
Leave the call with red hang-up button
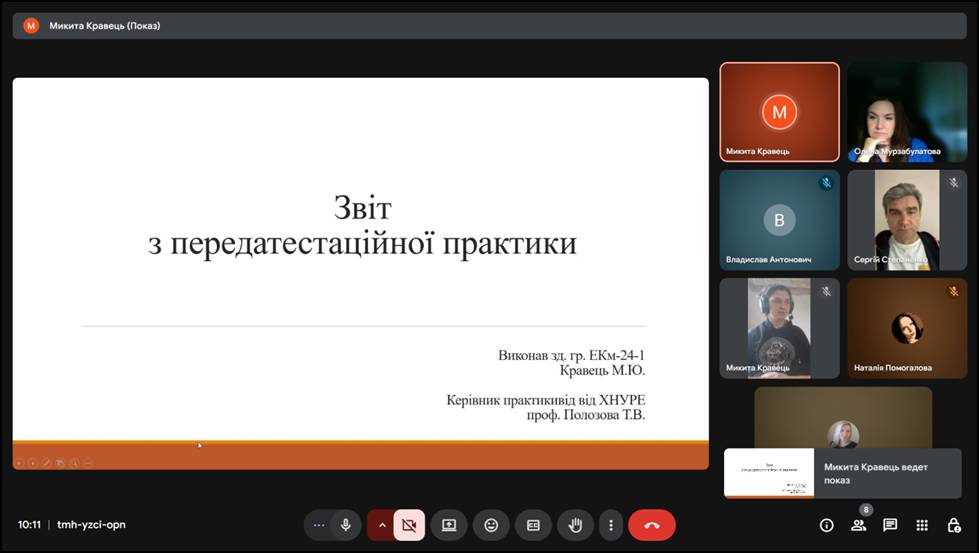652,525
